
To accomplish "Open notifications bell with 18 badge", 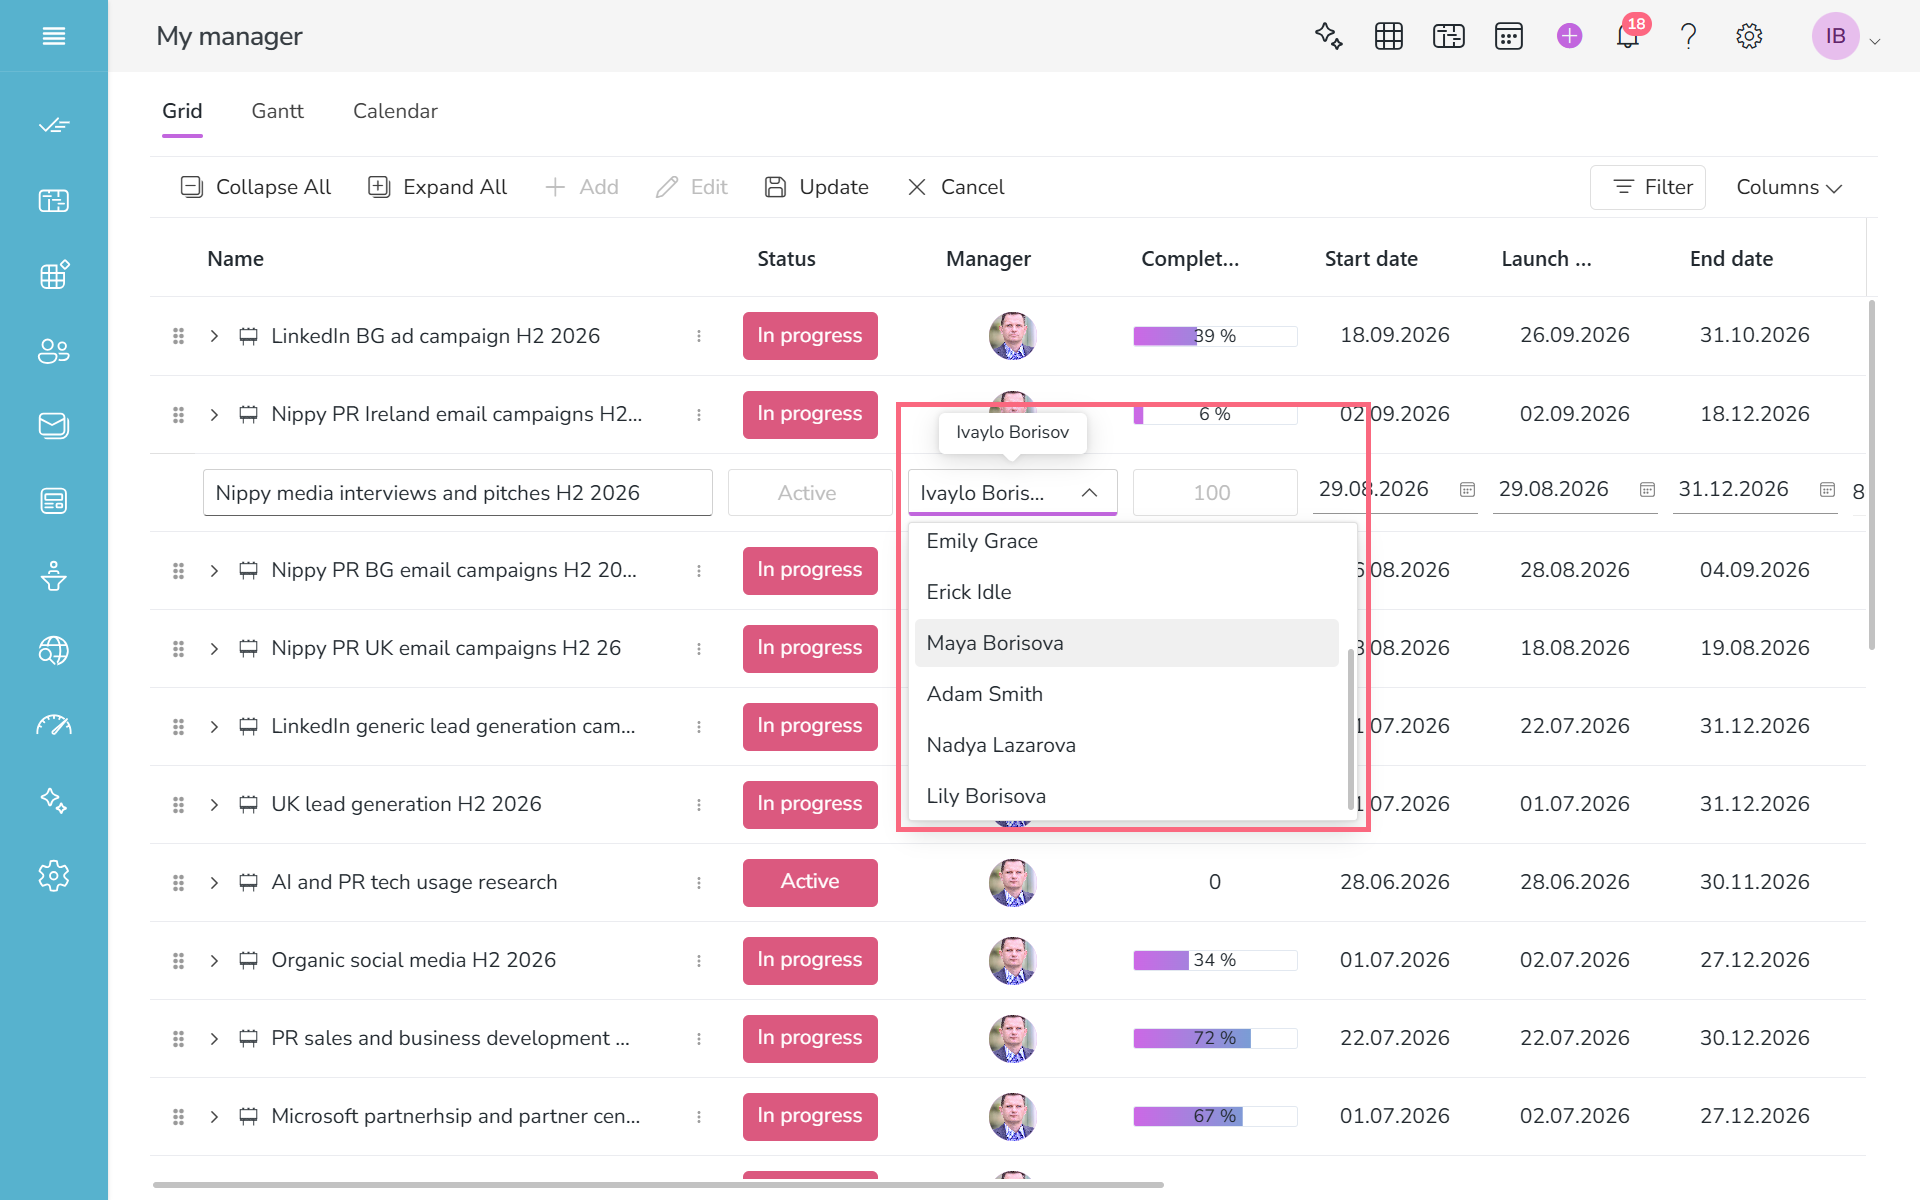I will point(1629,36).
